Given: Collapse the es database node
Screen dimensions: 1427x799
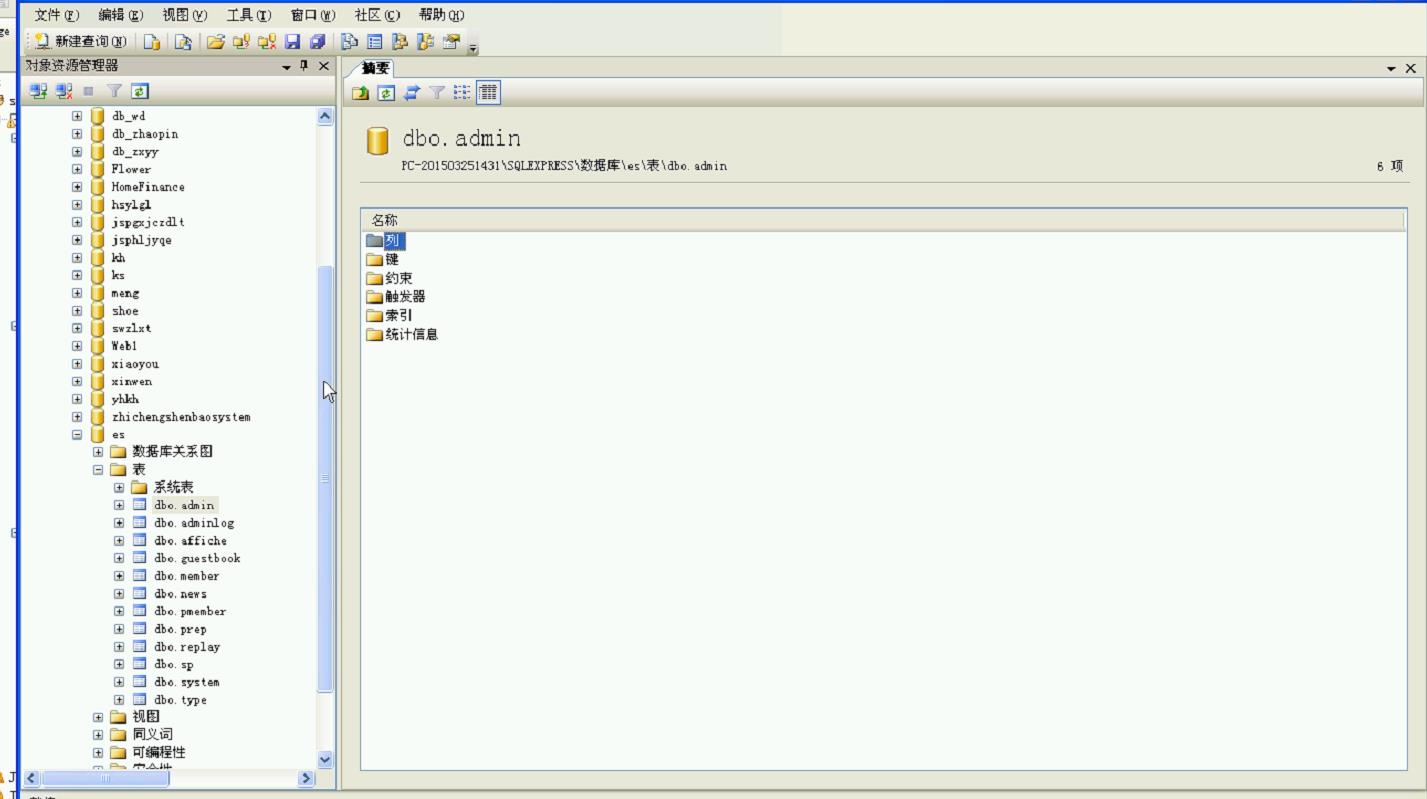Looking at the screenshot, I should click(77, 435).
